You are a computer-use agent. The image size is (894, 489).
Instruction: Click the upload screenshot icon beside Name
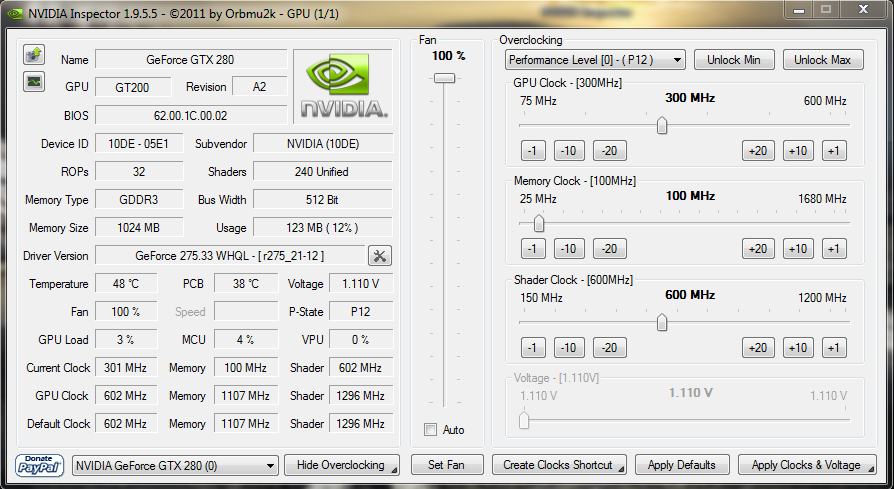click(34, 55)
